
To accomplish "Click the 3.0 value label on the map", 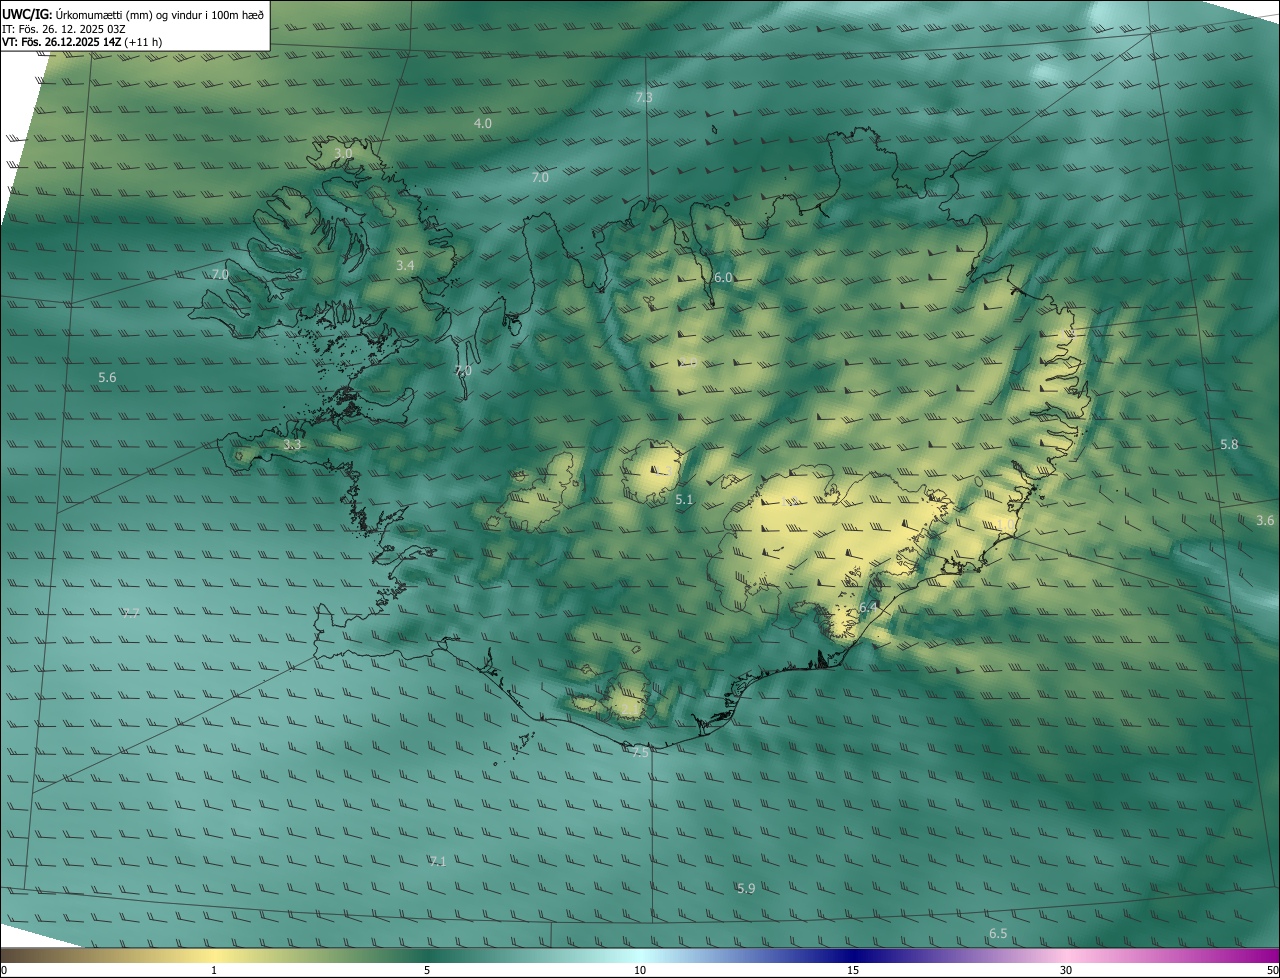I will [343, 153].
